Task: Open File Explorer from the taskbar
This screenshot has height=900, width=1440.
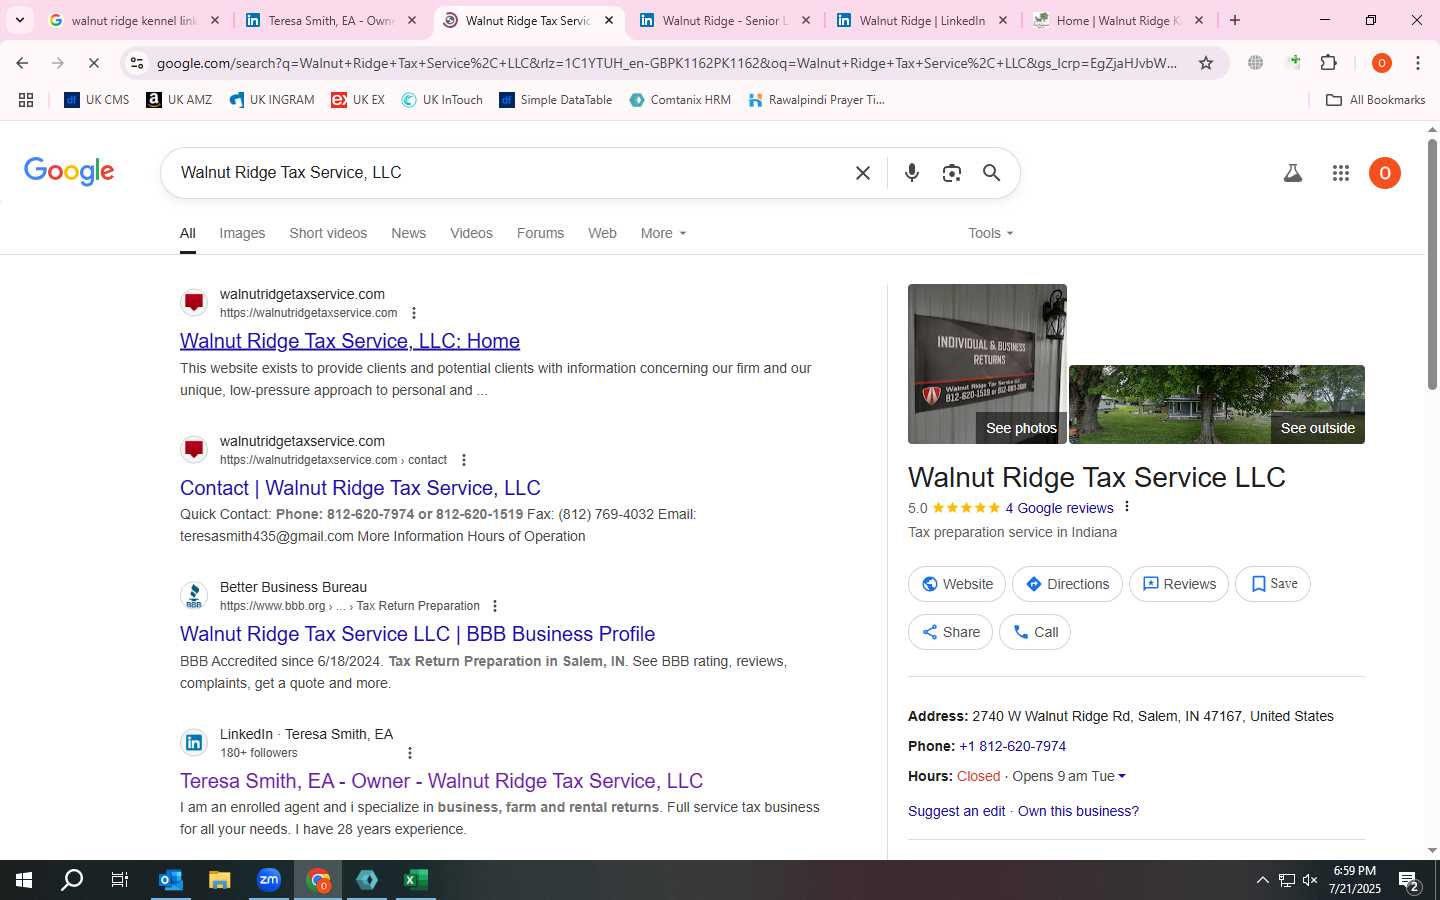Action: (220, 880)
